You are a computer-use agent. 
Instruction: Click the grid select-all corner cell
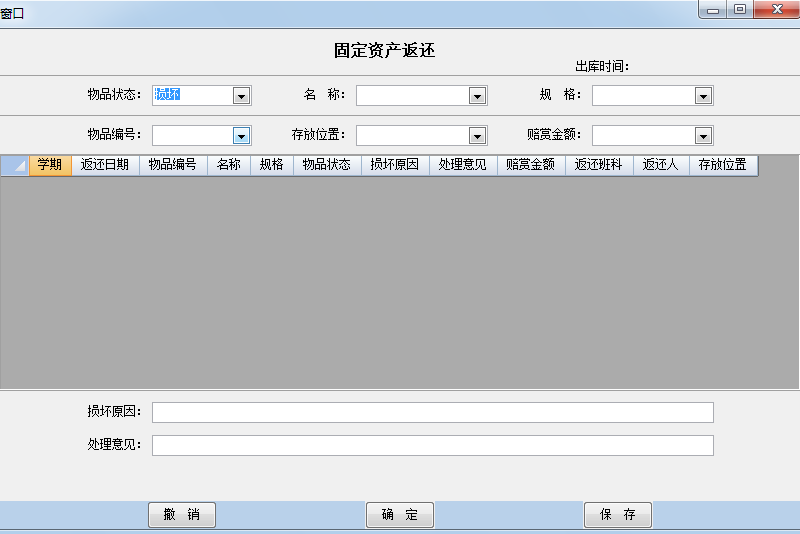[15, 166]
